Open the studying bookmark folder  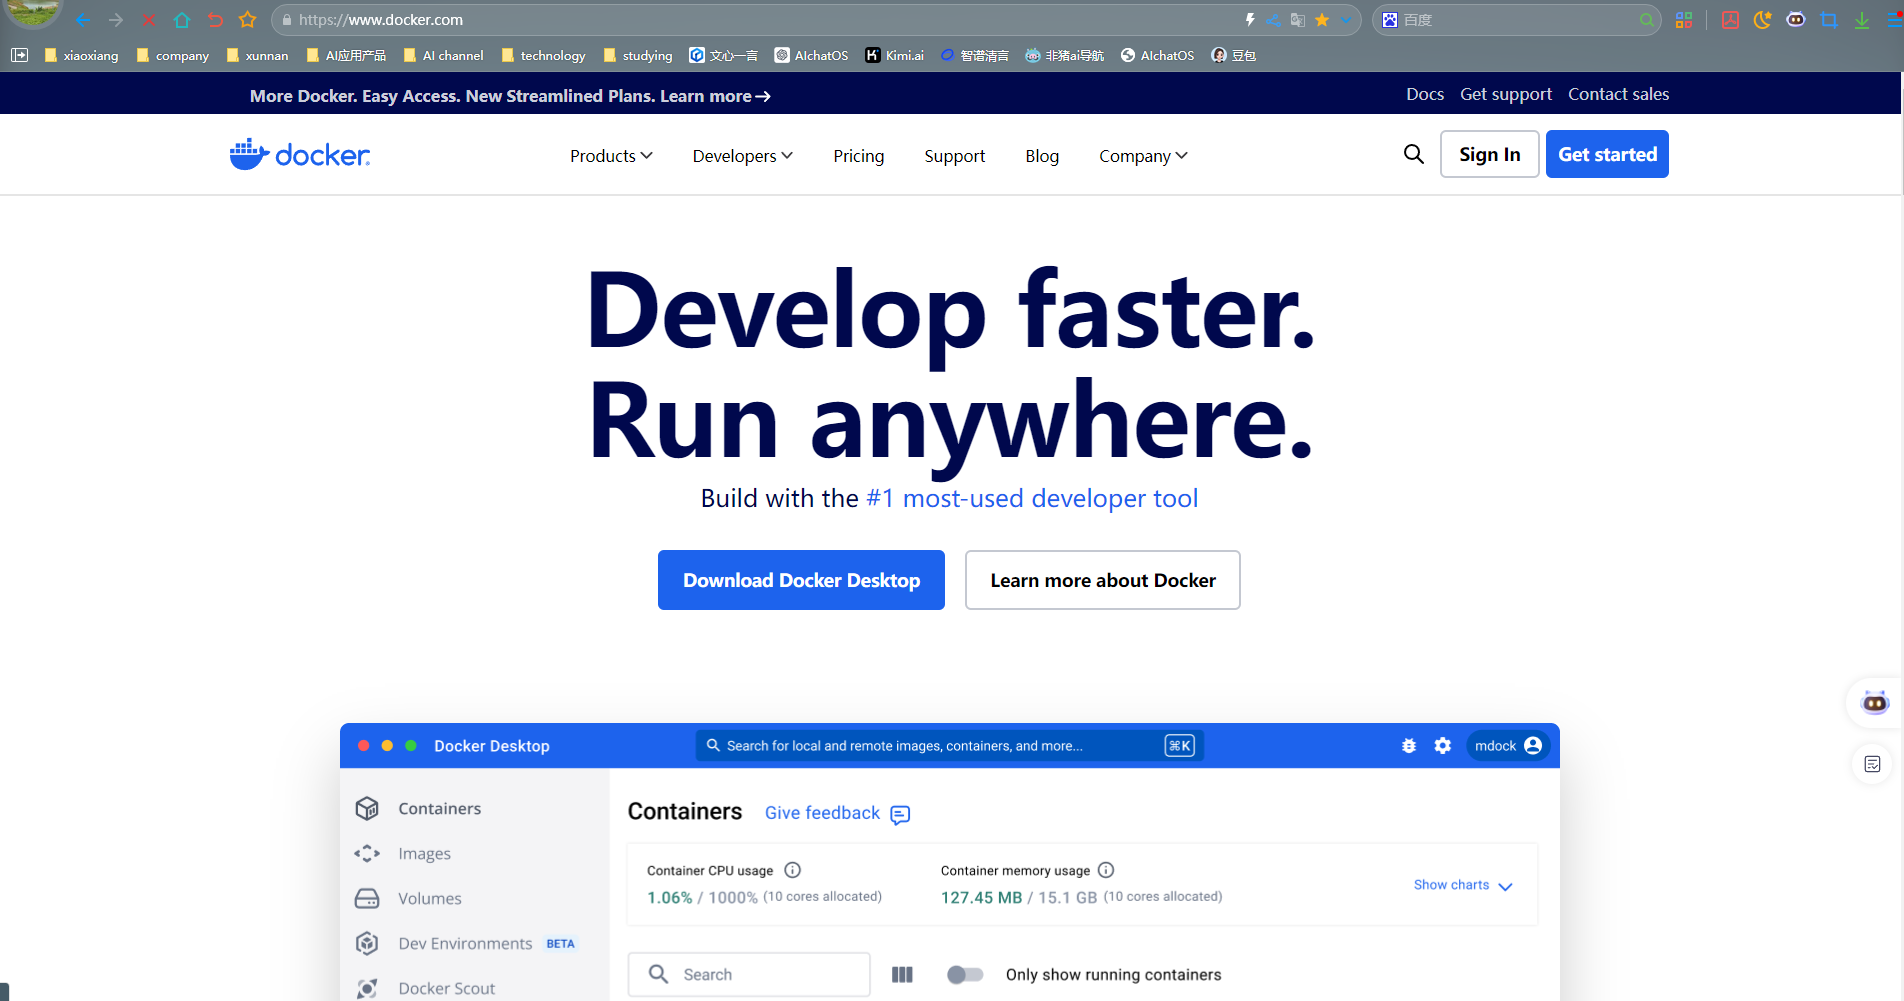637,55
